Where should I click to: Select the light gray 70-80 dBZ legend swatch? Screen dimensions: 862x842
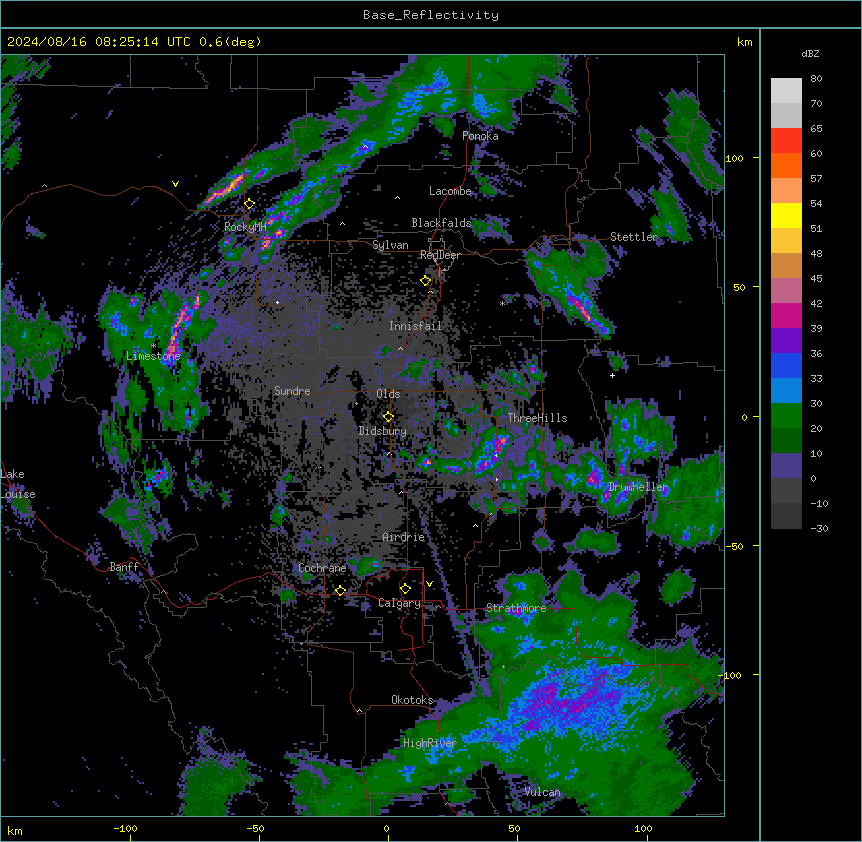click(786, 90)
